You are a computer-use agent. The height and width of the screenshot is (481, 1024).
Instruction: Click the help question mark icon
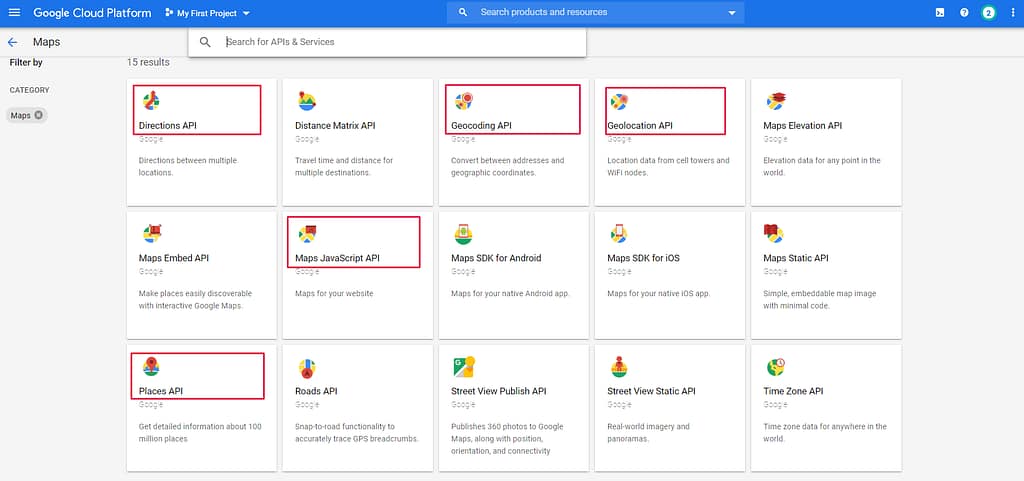(964, 13)
